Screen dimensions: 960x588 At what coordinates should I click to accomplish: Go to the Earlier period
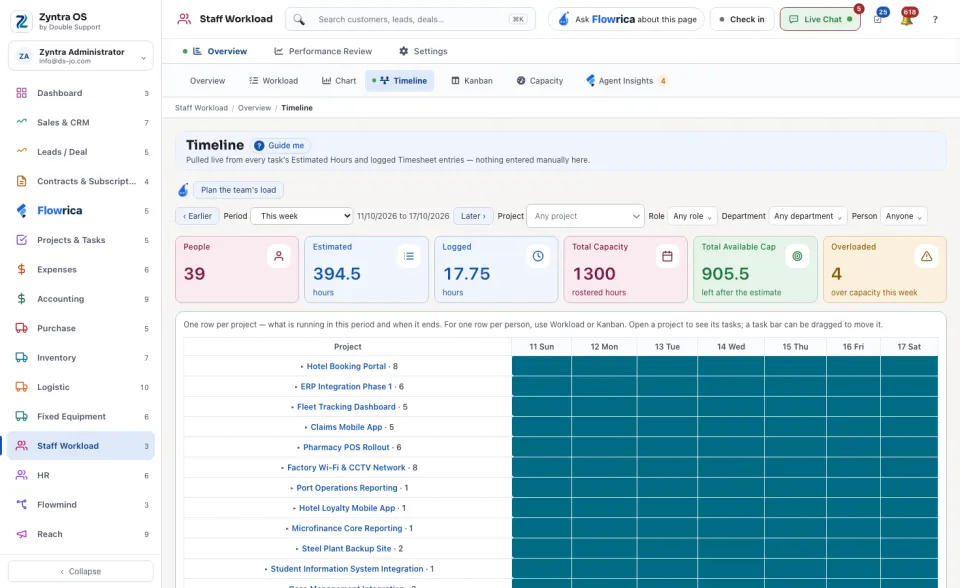[197, 216]
